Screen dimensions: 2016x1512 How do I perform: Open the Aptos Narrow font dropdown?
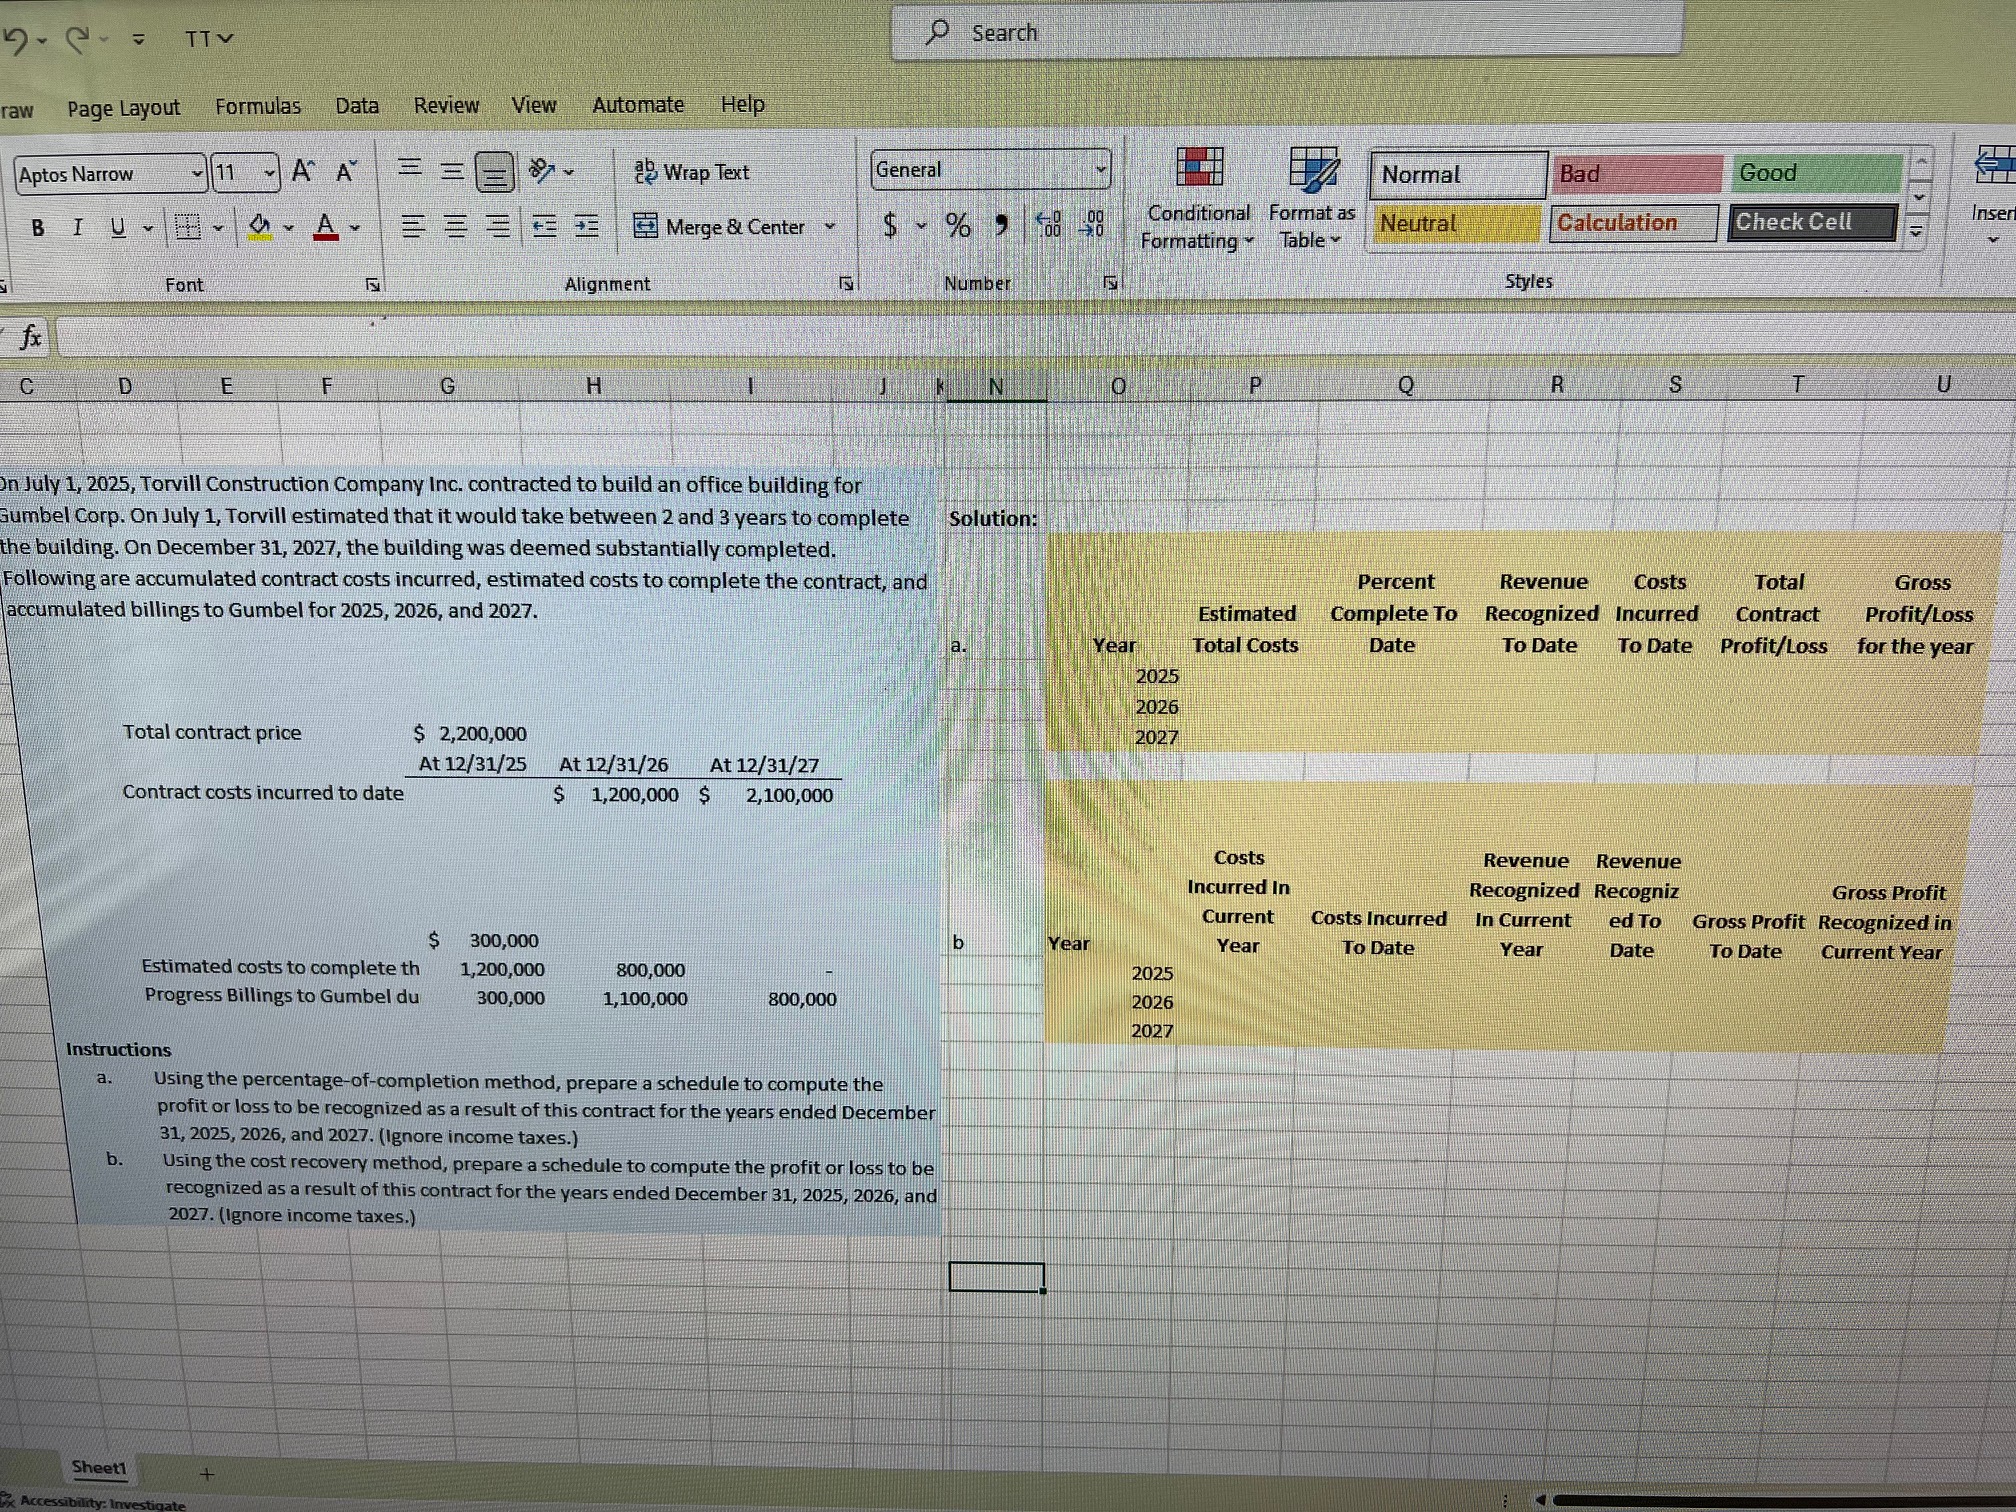(197, 174)
